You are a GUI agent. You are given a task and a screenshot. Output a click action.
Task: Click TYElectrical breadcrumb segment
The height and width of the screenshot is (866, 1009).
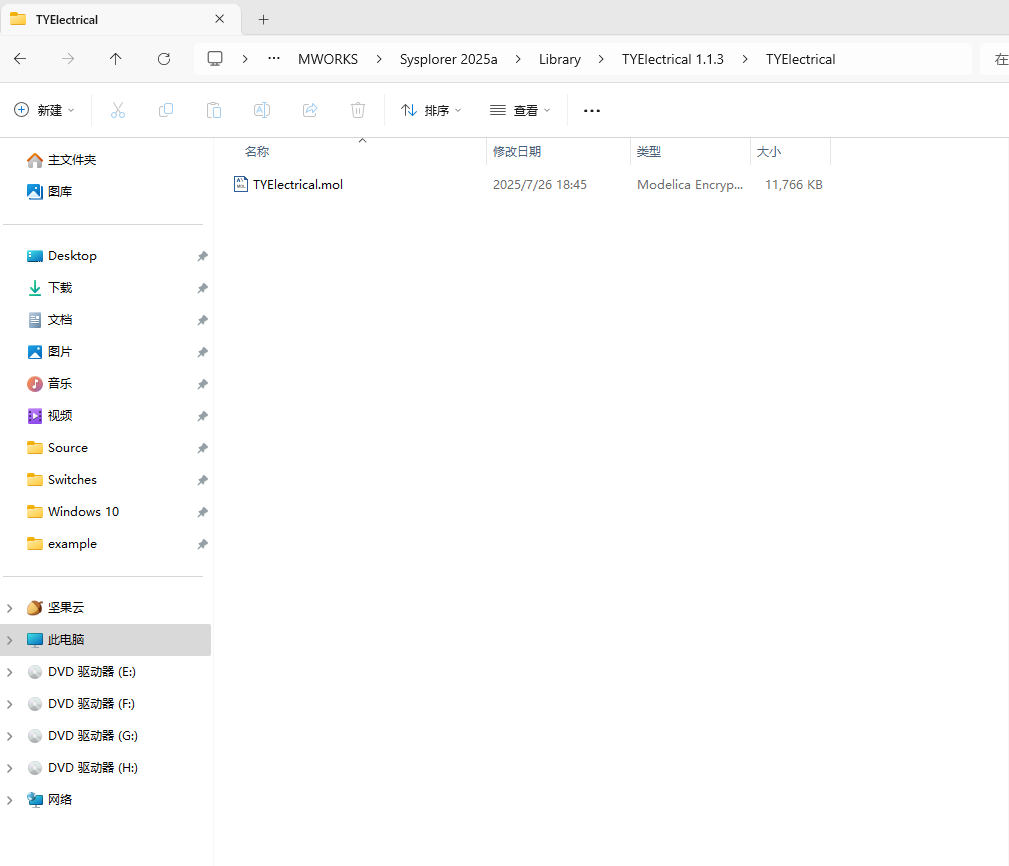point(801,59)
